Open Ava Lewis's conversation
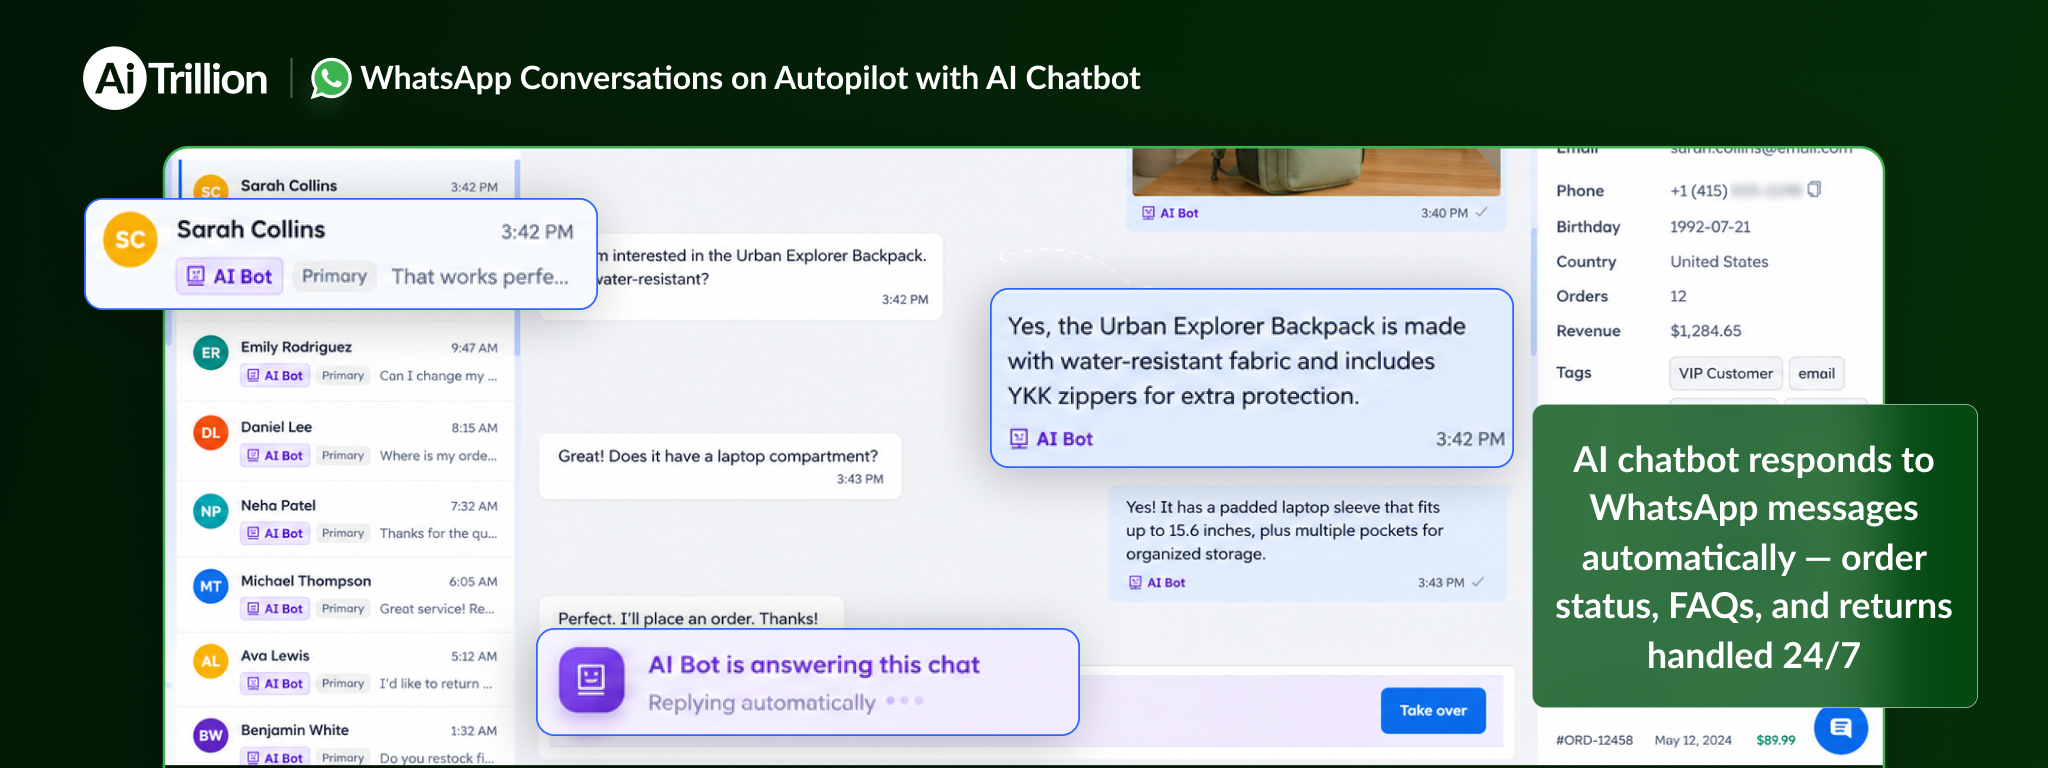The image size is (2048, 768). tap(346, 669)
